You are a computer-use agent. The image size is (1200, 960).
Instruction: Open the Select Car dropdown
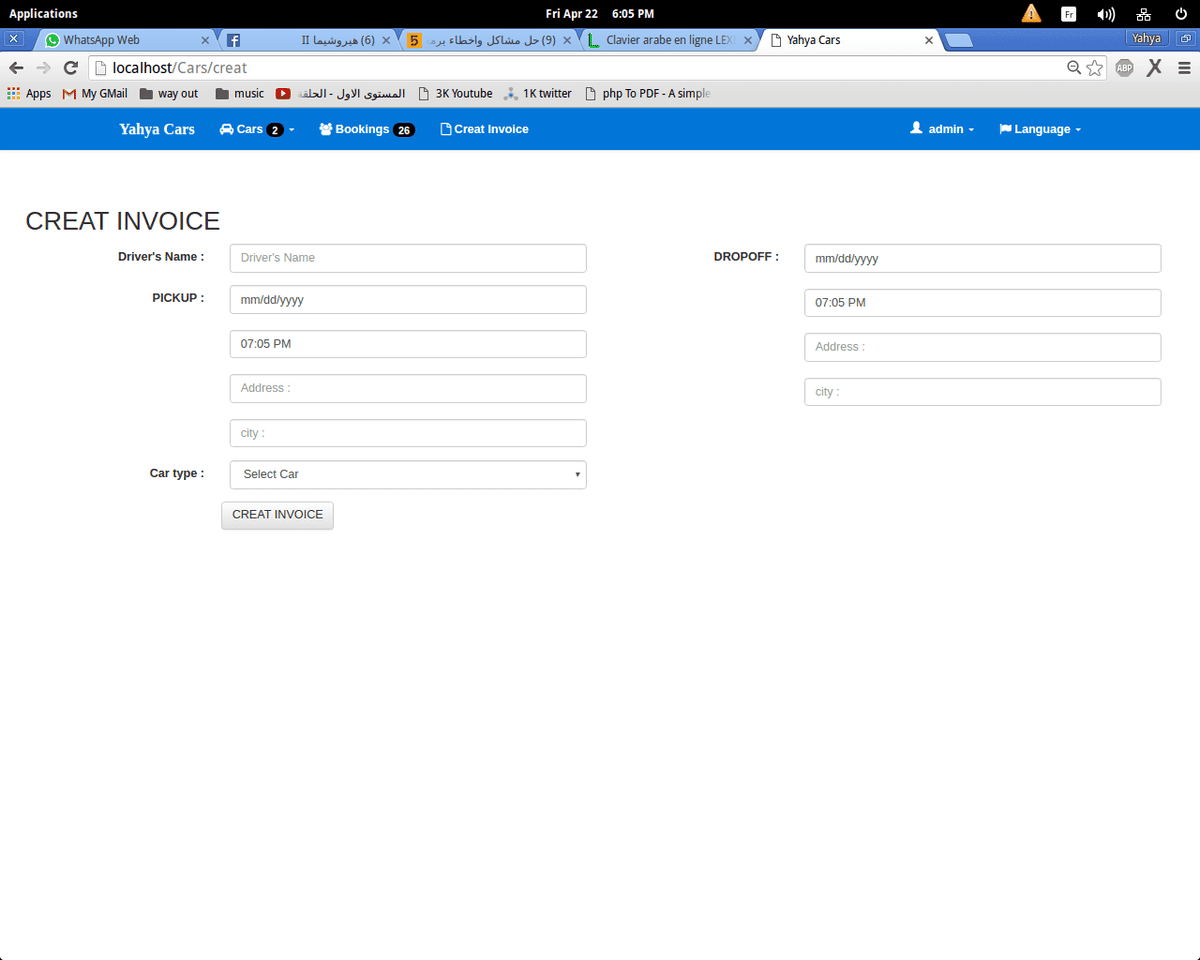pos(408,474)
